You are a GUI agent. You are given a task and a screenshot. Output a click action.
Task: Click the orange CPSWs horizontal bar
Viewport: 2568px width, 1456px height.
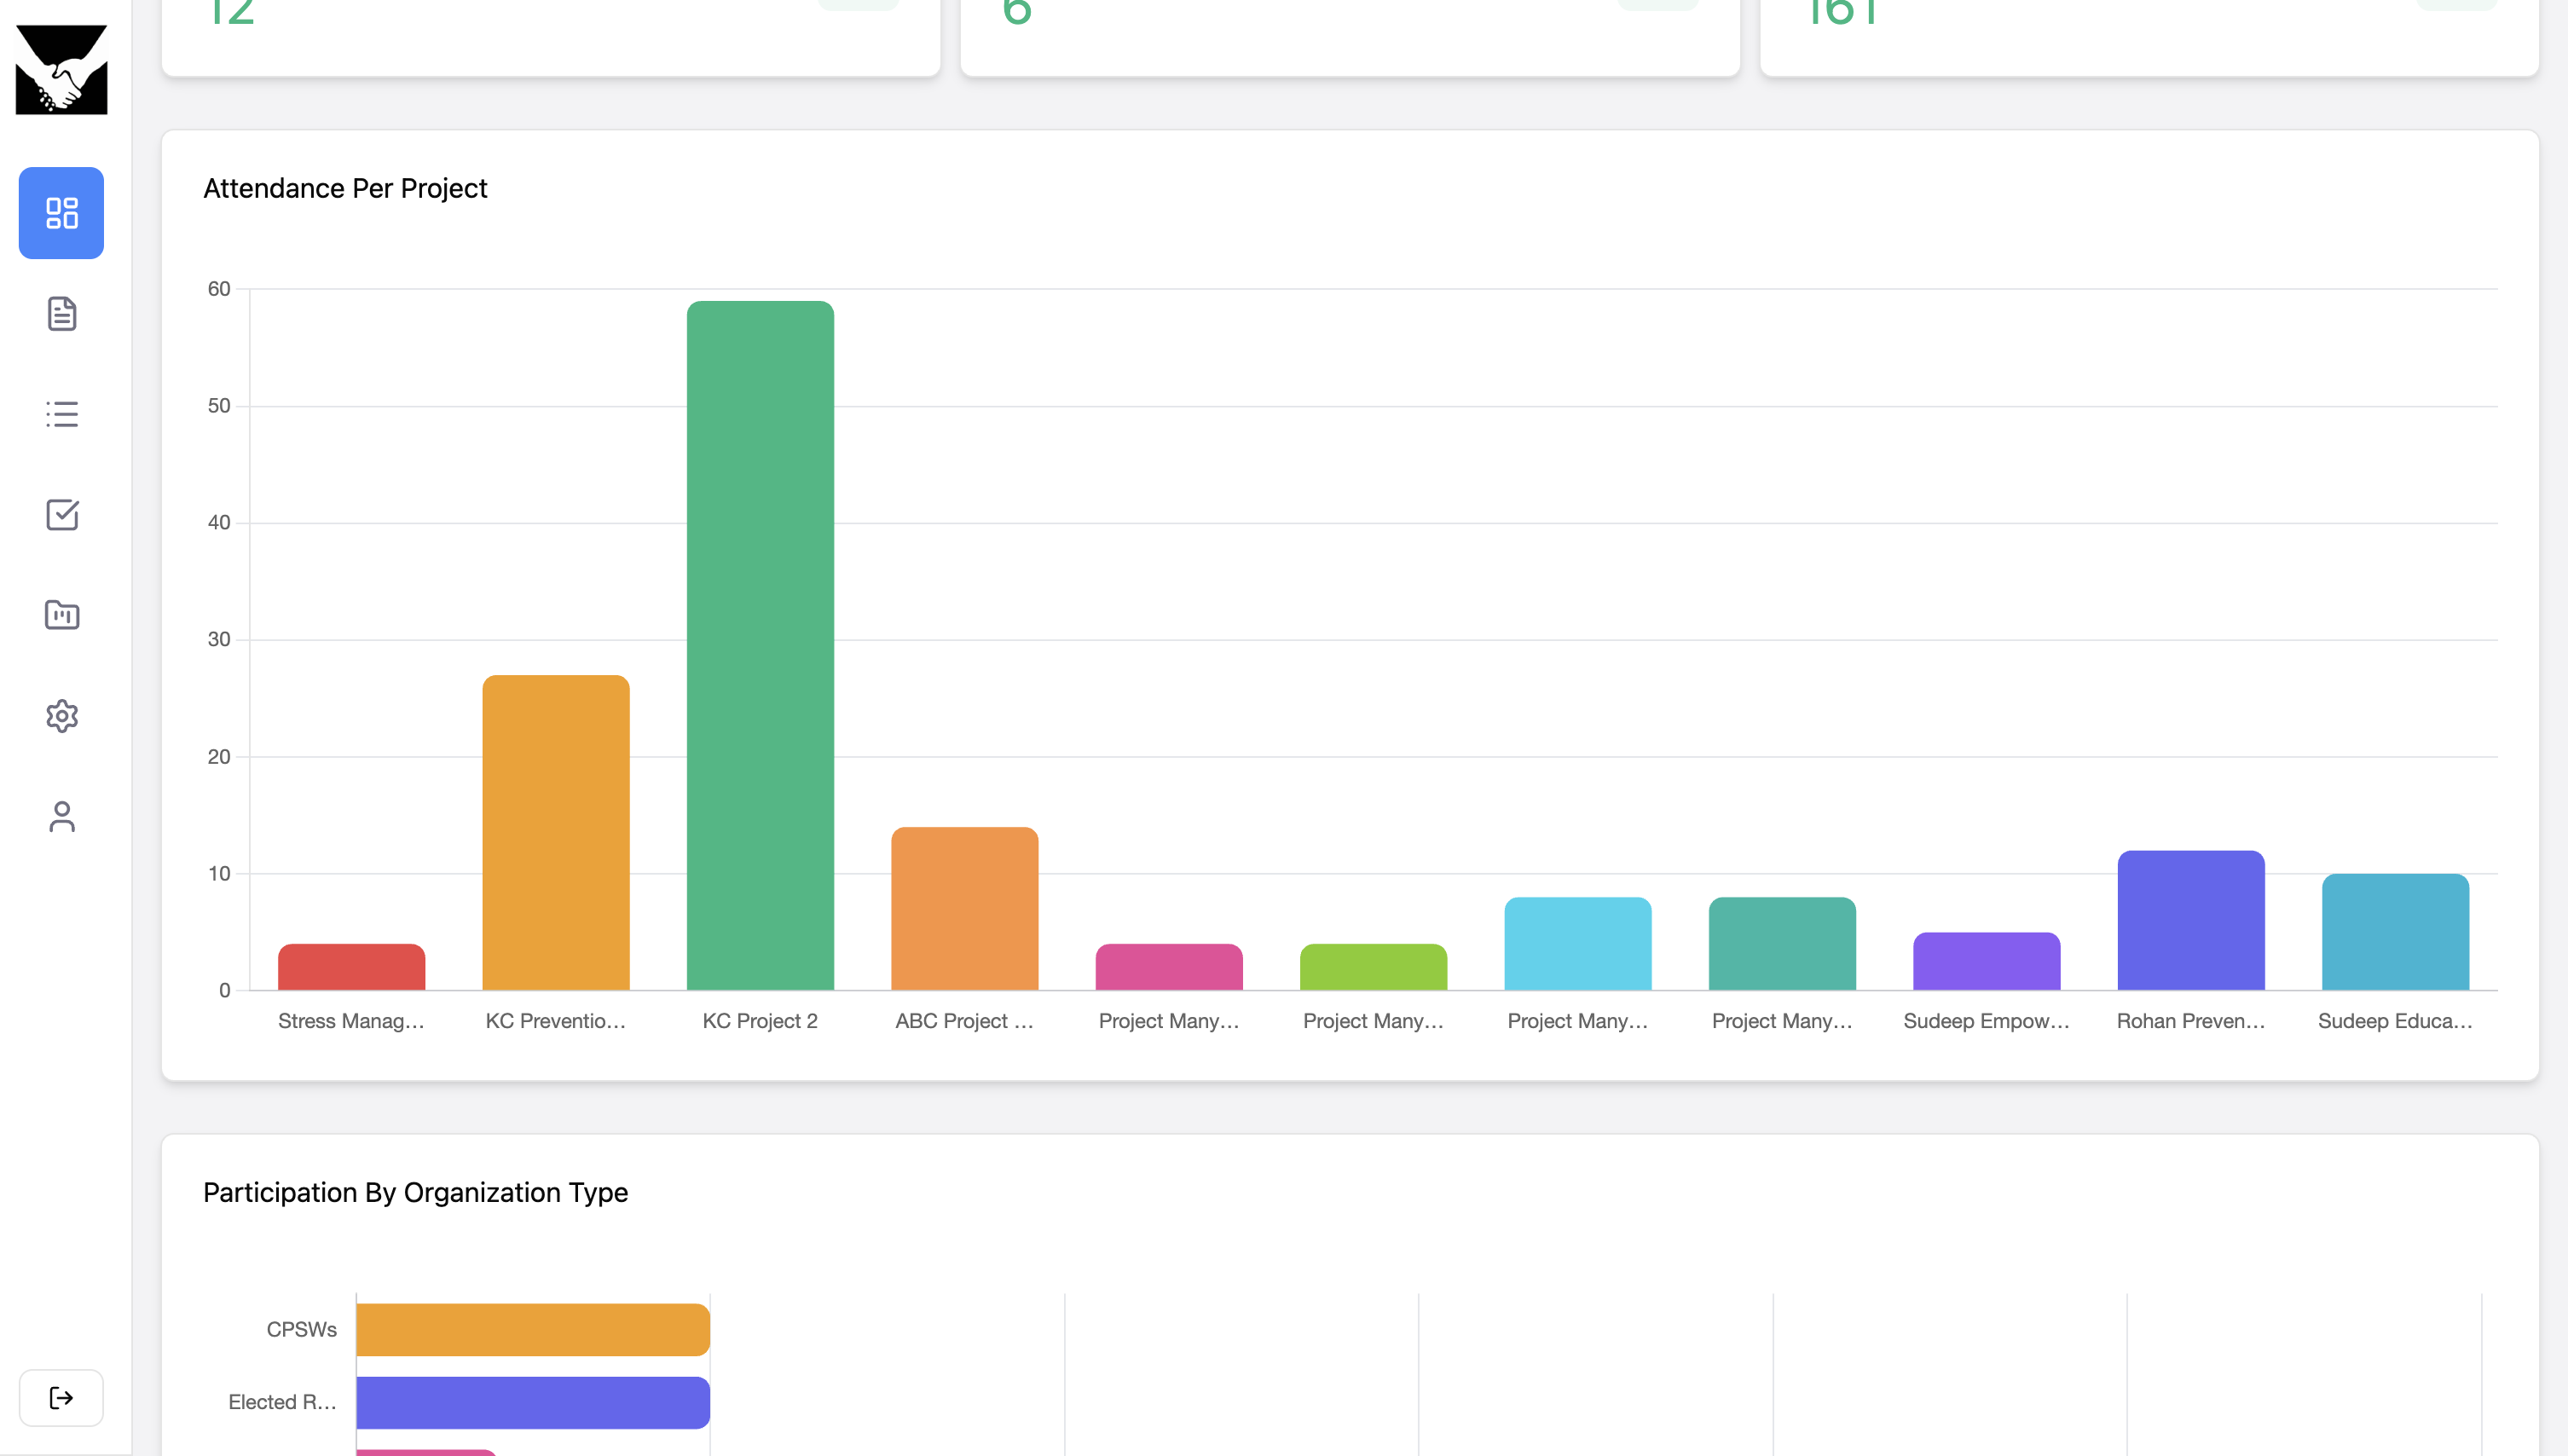click(533, 1329)
